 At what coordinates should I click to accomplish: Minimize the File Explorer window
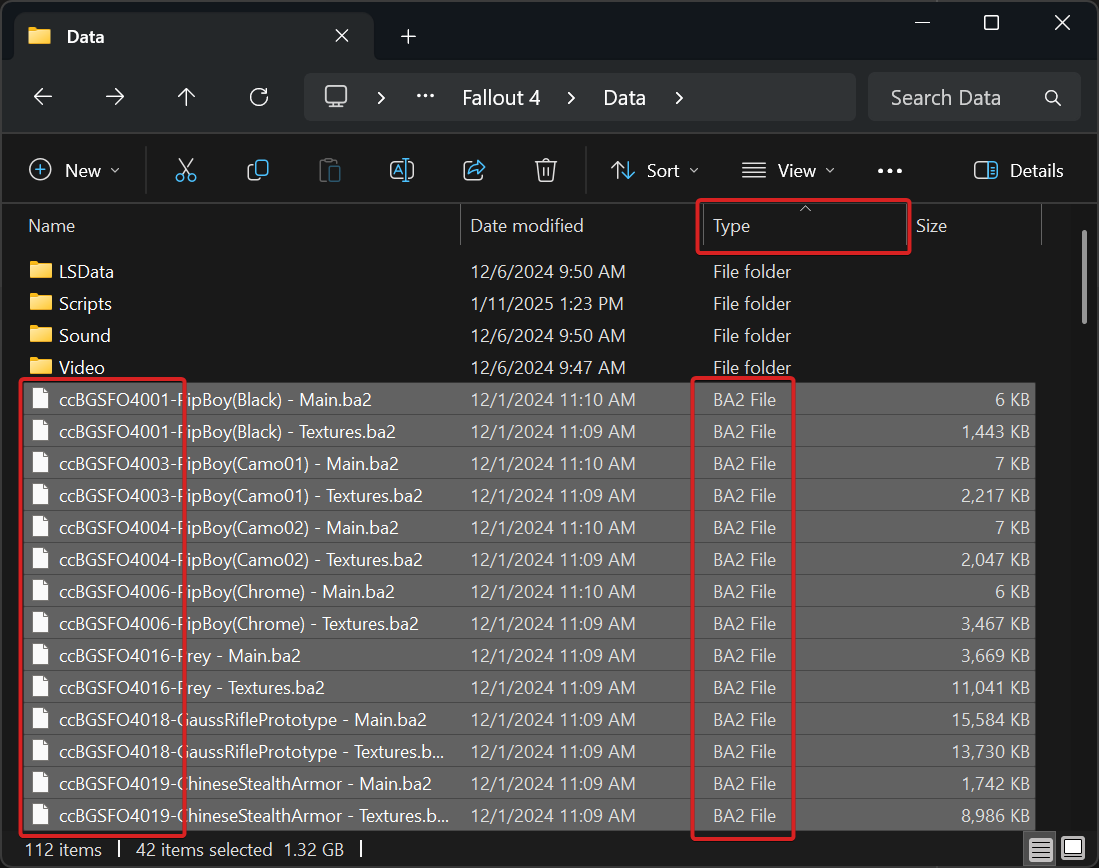[x=922, y=22]
